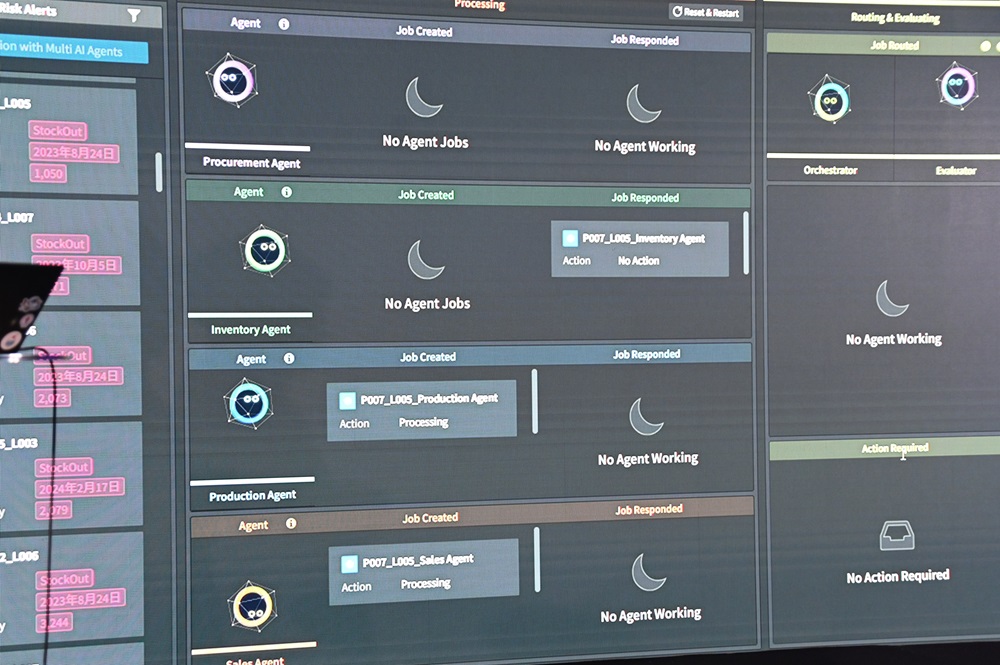Select checkbox on P007_L005_Production Agent job card
Screen dimensions: 1000x665
(x=347, y=400)
